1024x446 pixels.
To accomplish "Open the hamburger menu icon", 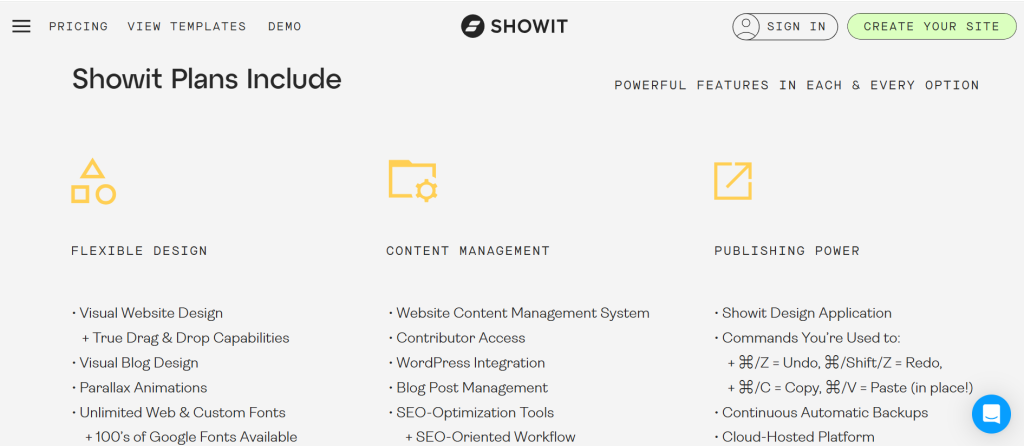I will pyautogui.click(x=22, y=26).
